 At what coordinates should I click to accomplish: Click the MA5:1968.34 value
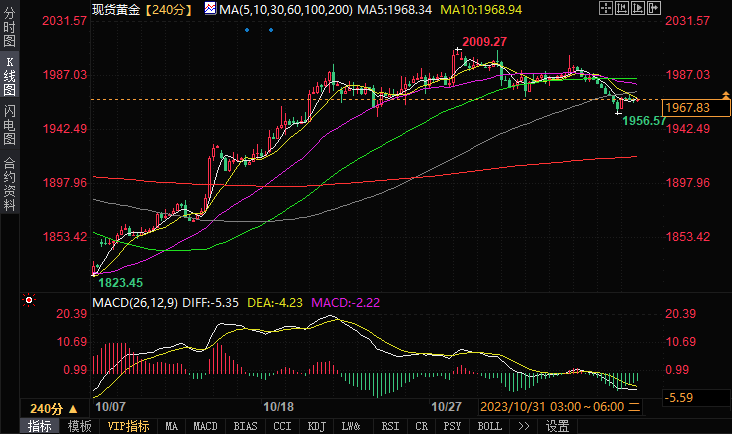click(394, 9)
